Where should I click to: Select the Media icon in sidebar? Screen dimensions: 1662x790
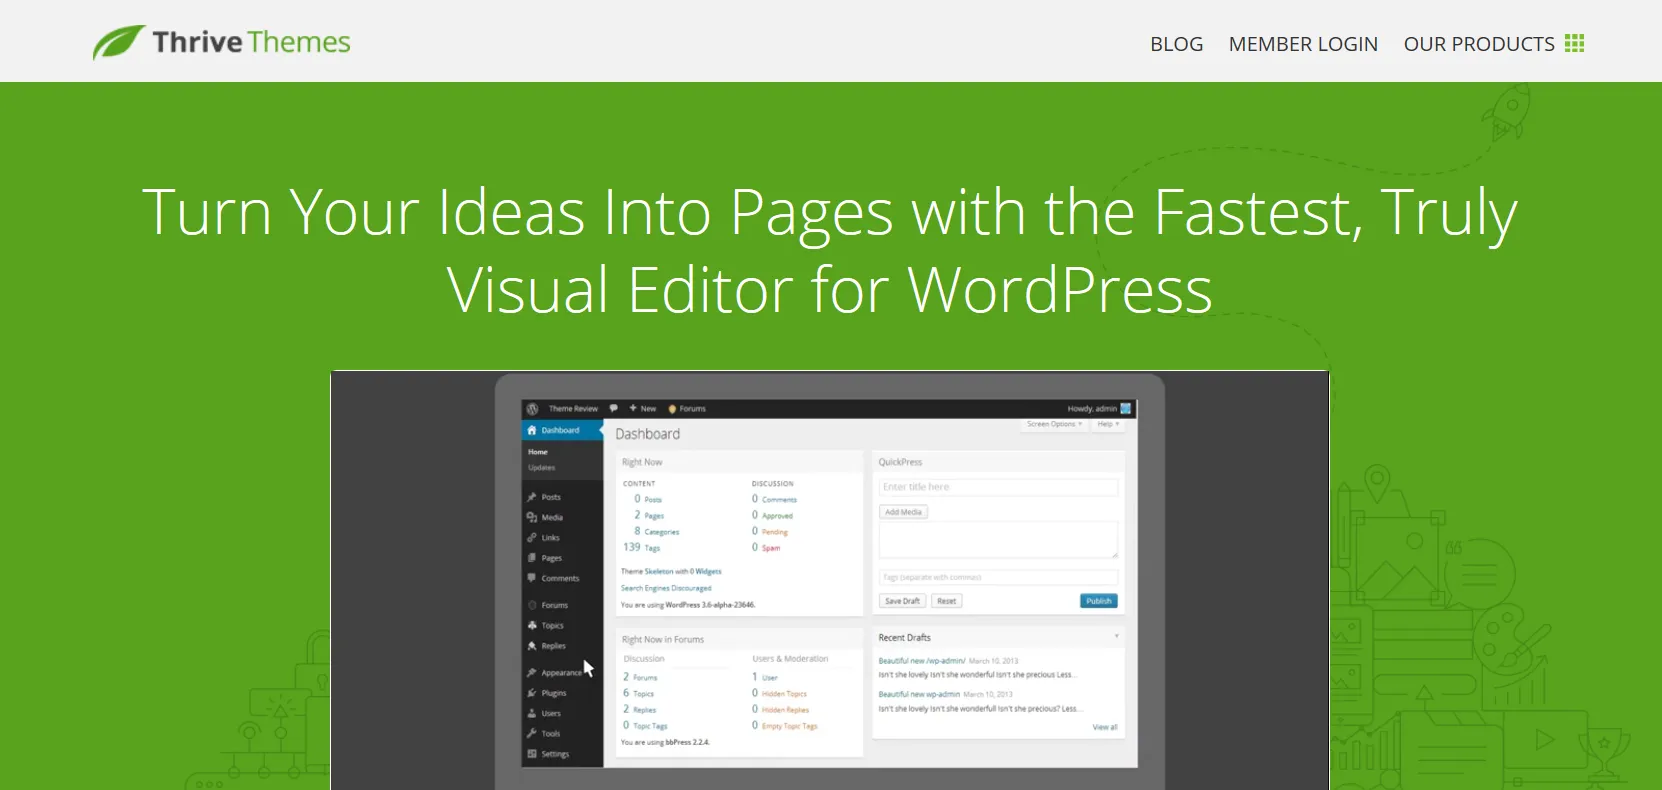[x=532, y=517]
